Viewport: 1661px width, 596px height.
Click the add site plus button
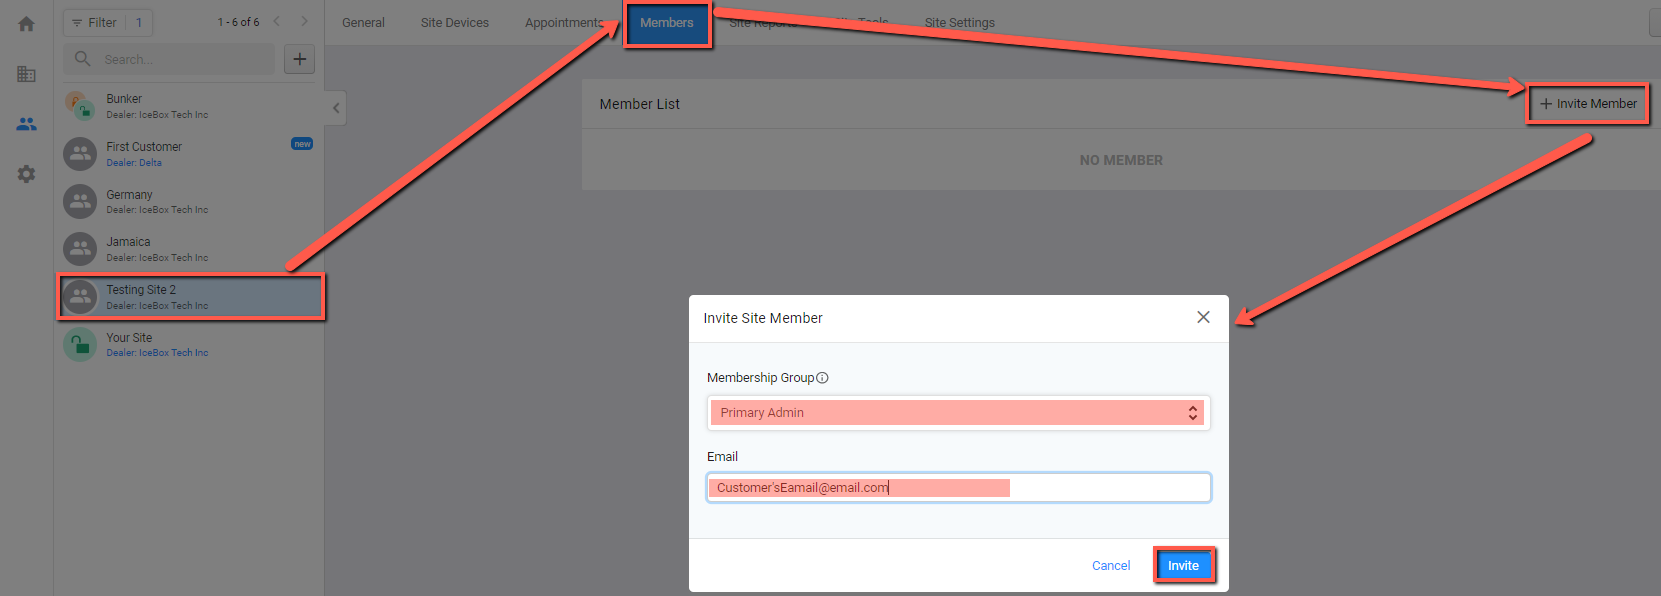299,59
